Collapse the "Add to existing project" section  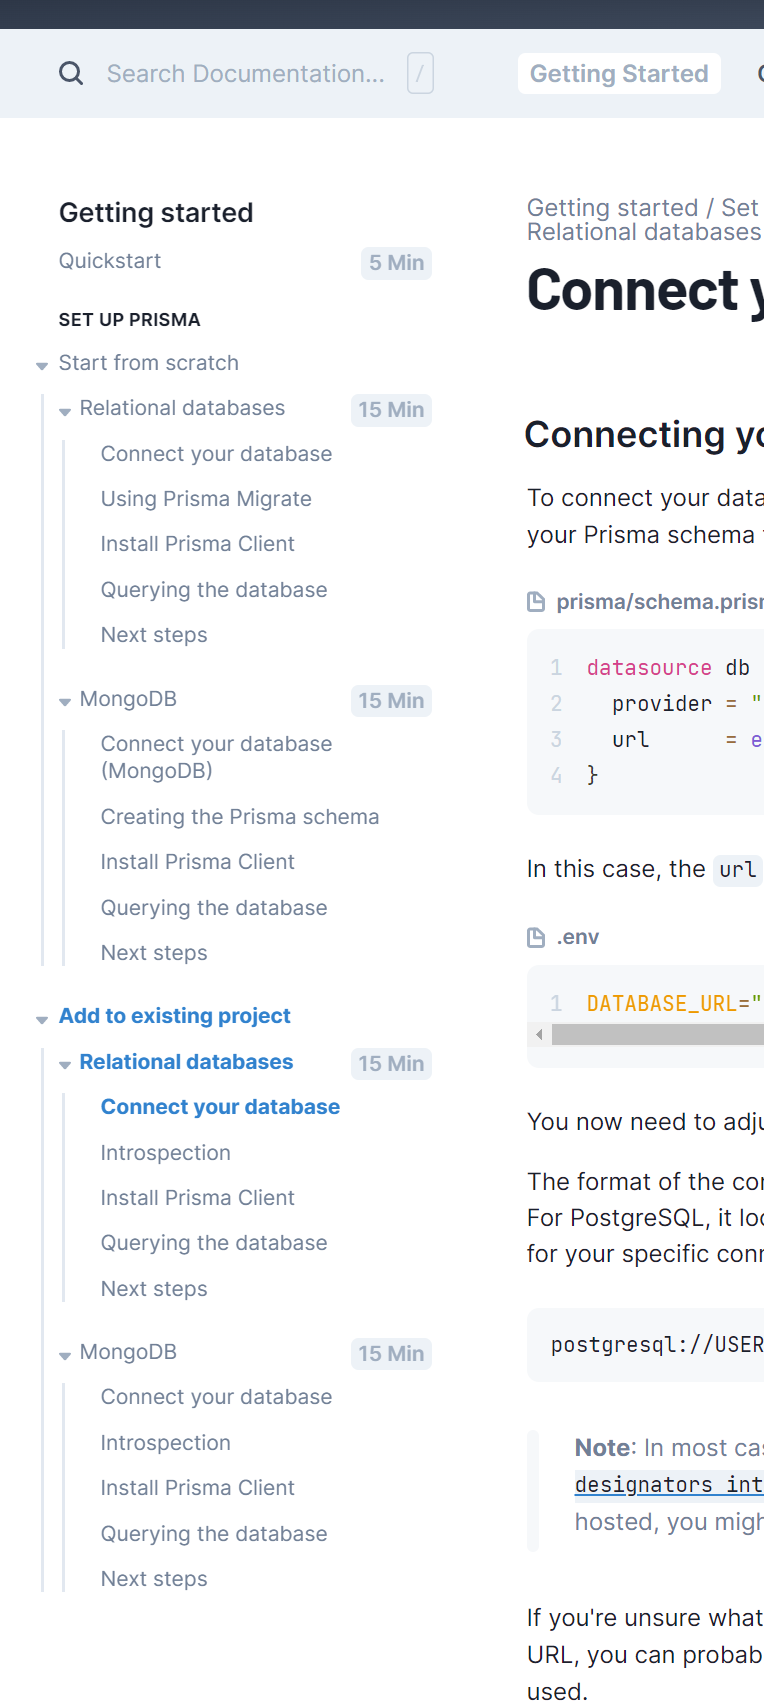(41, 1018)
